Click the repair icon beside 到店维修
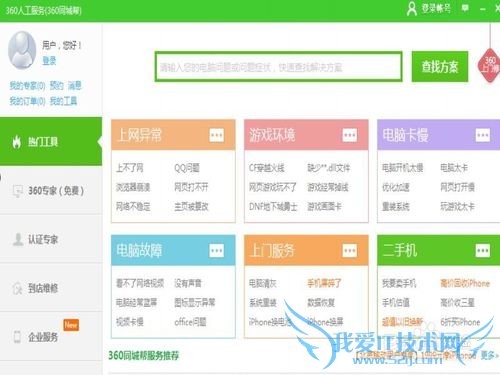The image size is (500, 375). 17,288
